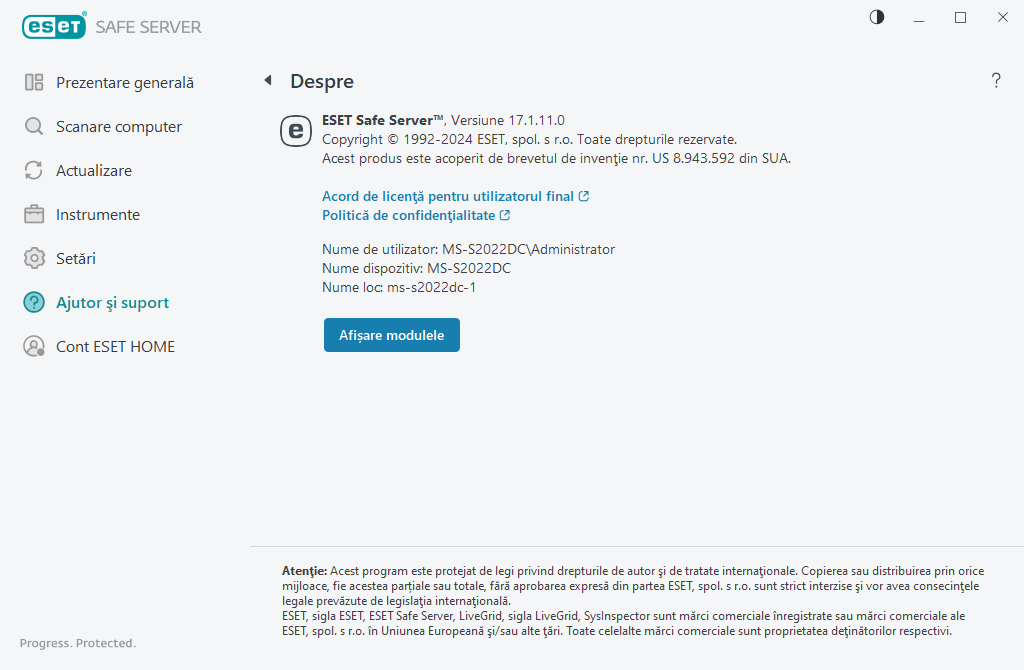Click the Despre page title

click(x=322, y=81)
